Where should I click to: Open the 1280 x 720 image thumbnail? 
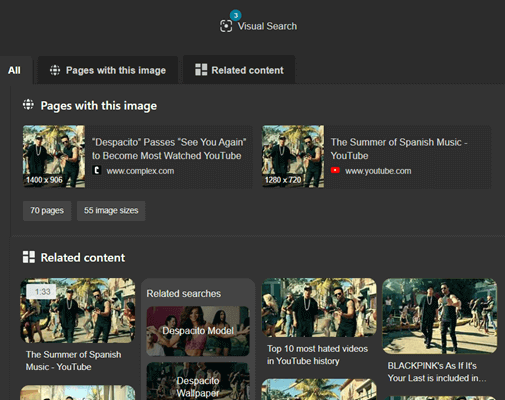pos(293,156)
